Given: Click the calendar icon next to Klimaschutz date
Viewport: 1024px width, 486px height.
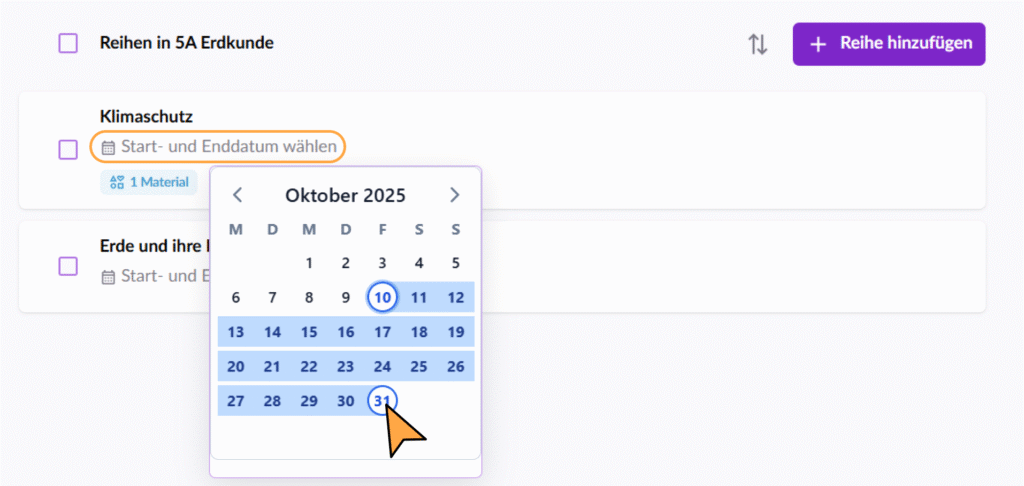Looking at the screenshot, I should (x=108, y=148).
